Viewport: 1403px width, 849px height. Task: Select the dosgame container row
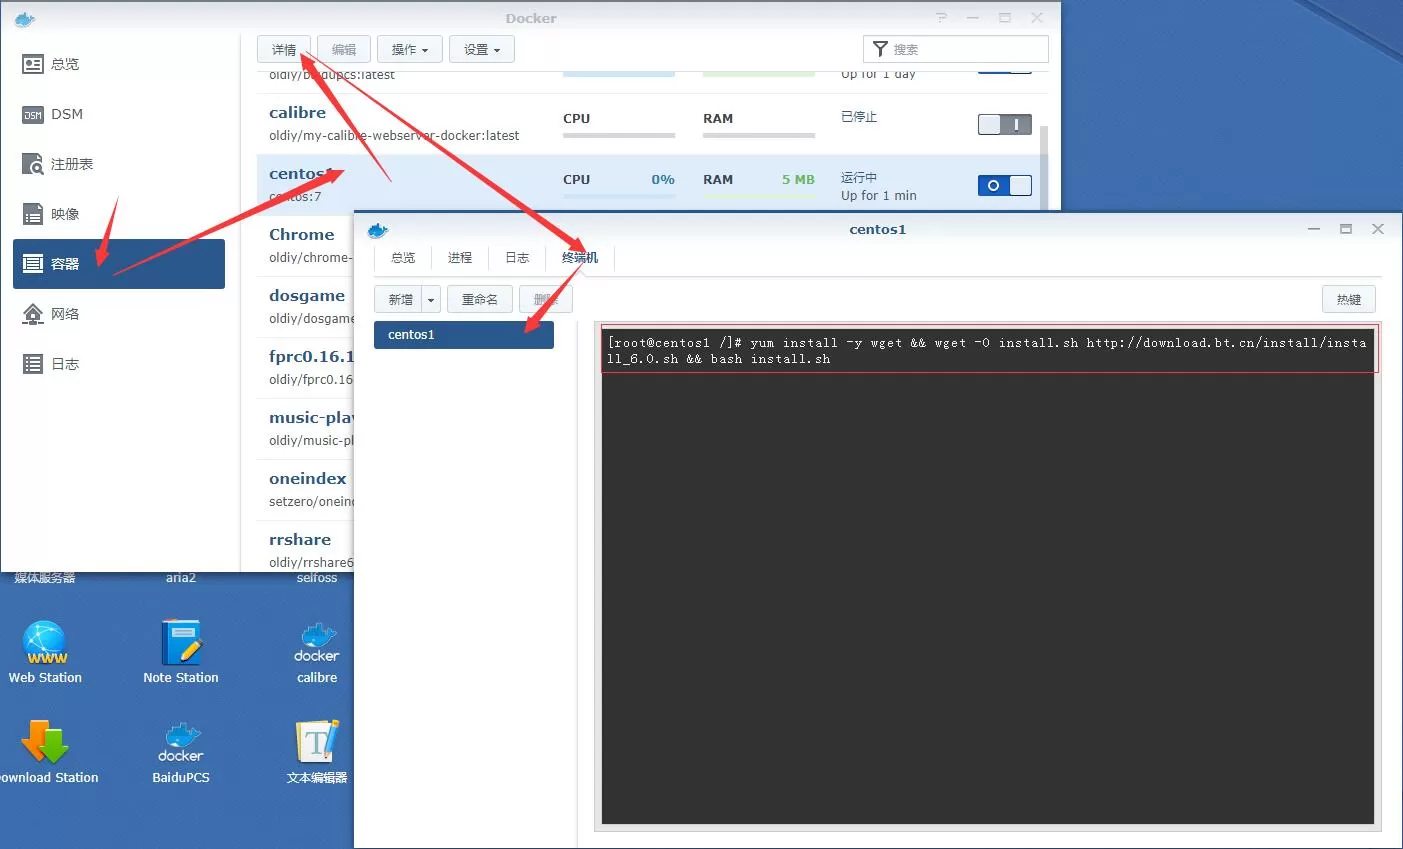click(x=305, y=306)
